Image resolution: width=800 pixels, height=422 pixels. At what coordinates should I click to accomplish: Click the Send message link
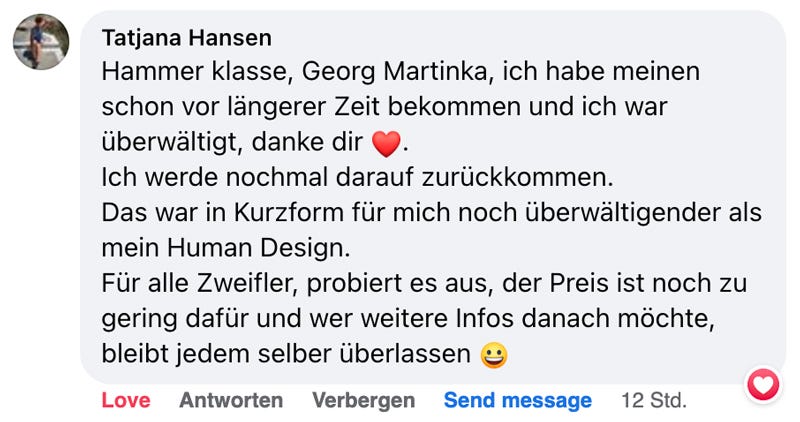pos(518,400)
